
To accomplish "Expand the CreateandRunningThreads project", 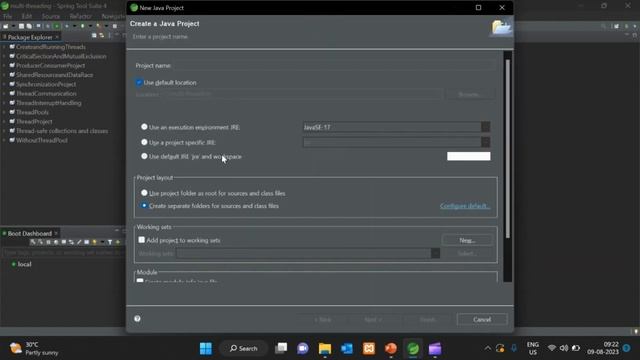I will point(4,47).
